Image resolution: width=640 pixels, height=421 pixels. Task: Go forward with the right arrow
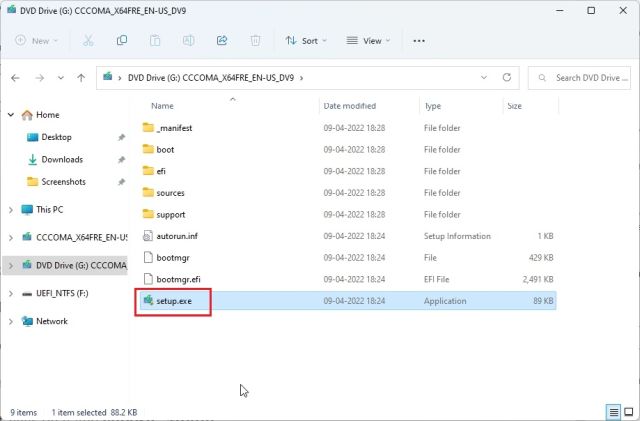pos(40,78)
